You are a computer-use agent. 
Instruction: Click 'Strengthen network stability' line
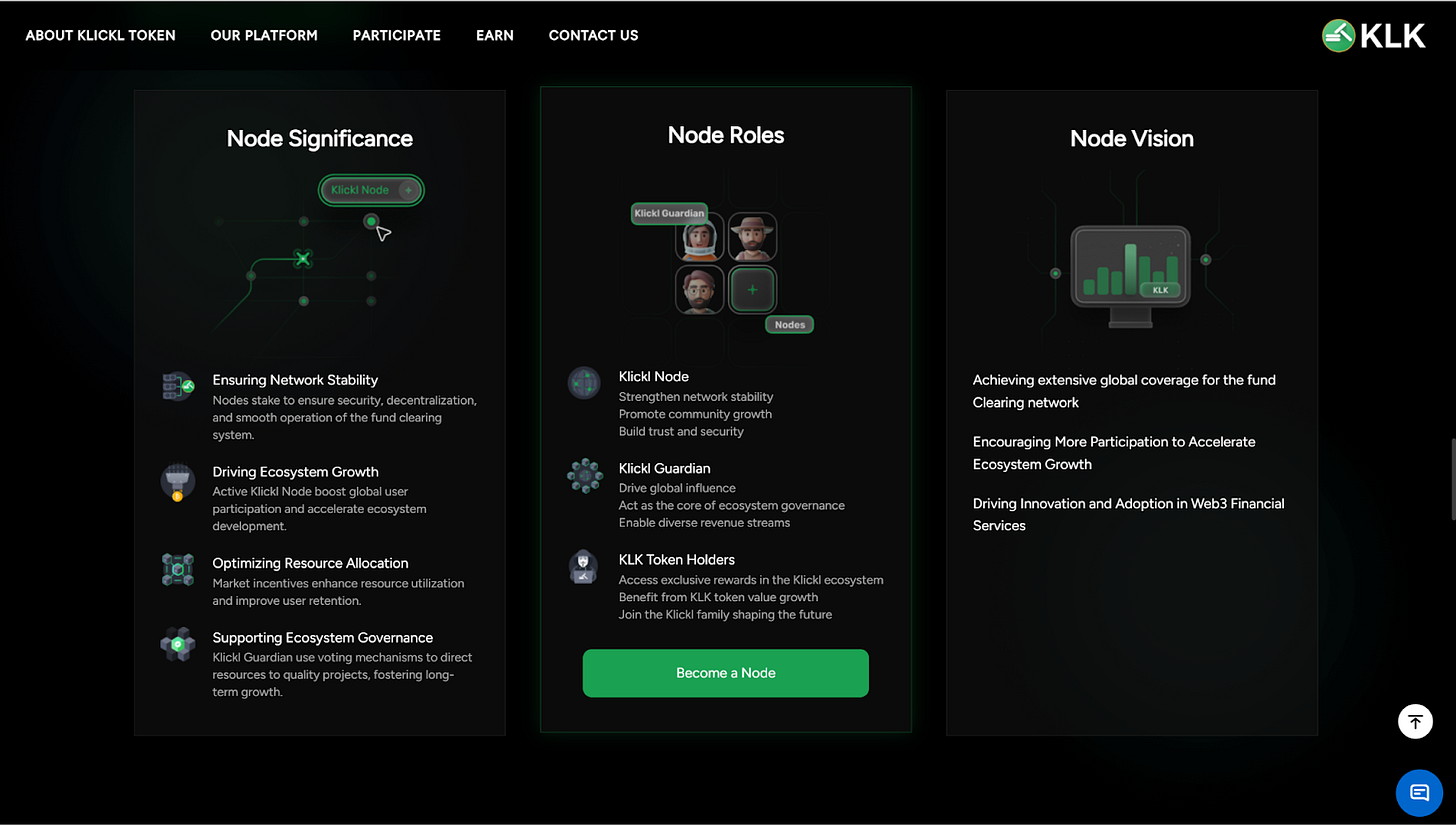(x=696, y=397)
